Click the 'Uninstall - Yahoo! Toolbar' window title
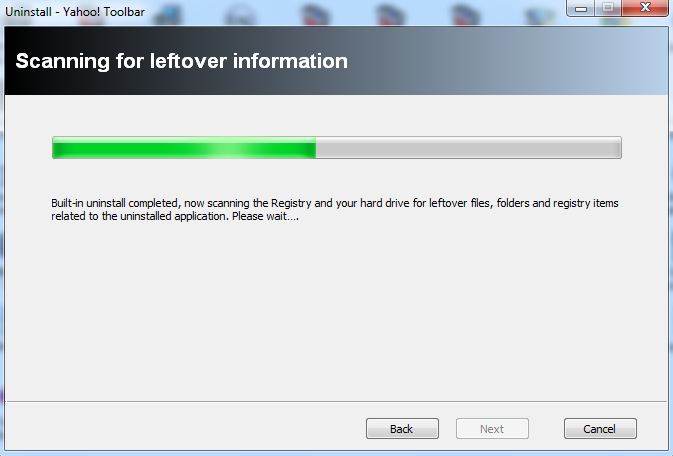This screenshot has height=456, width=673. 75,12
